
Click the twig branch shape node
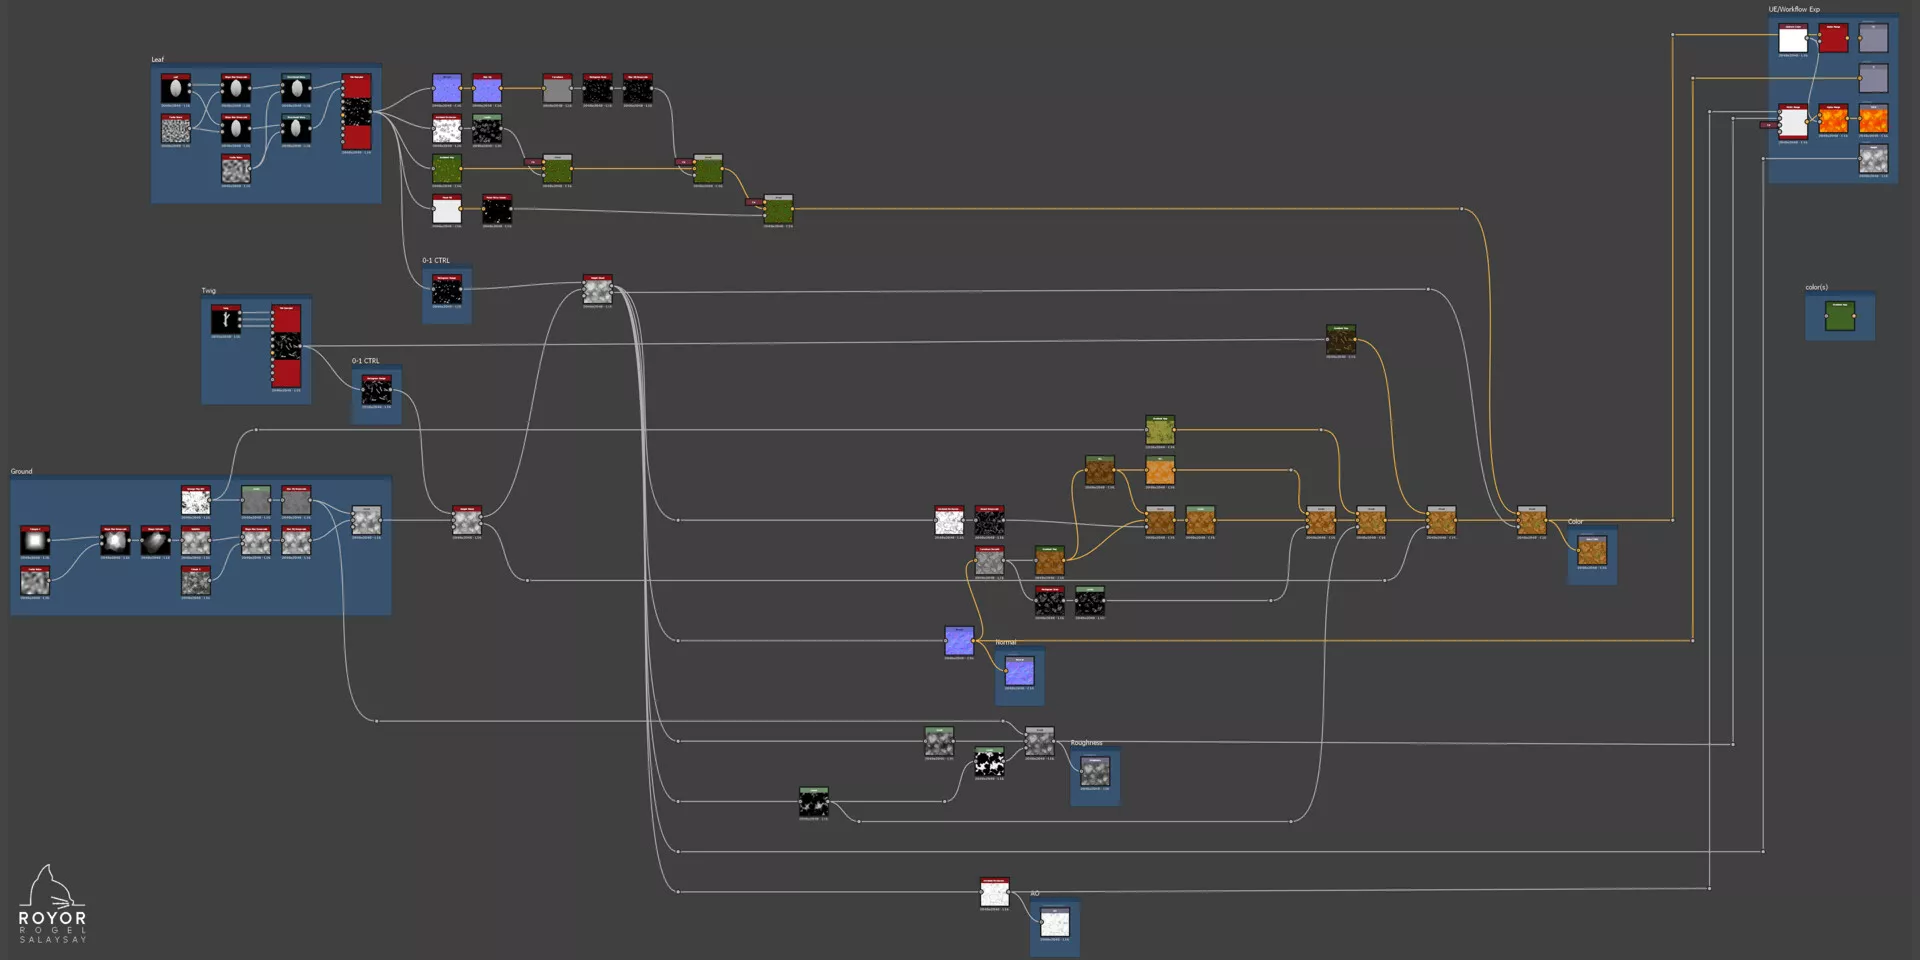click(226, 320)
